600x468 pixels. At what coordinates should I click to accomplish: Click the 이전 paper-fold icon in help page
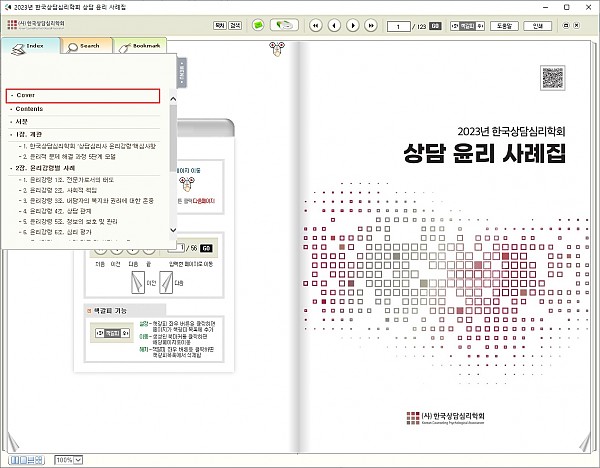(138, 282)
